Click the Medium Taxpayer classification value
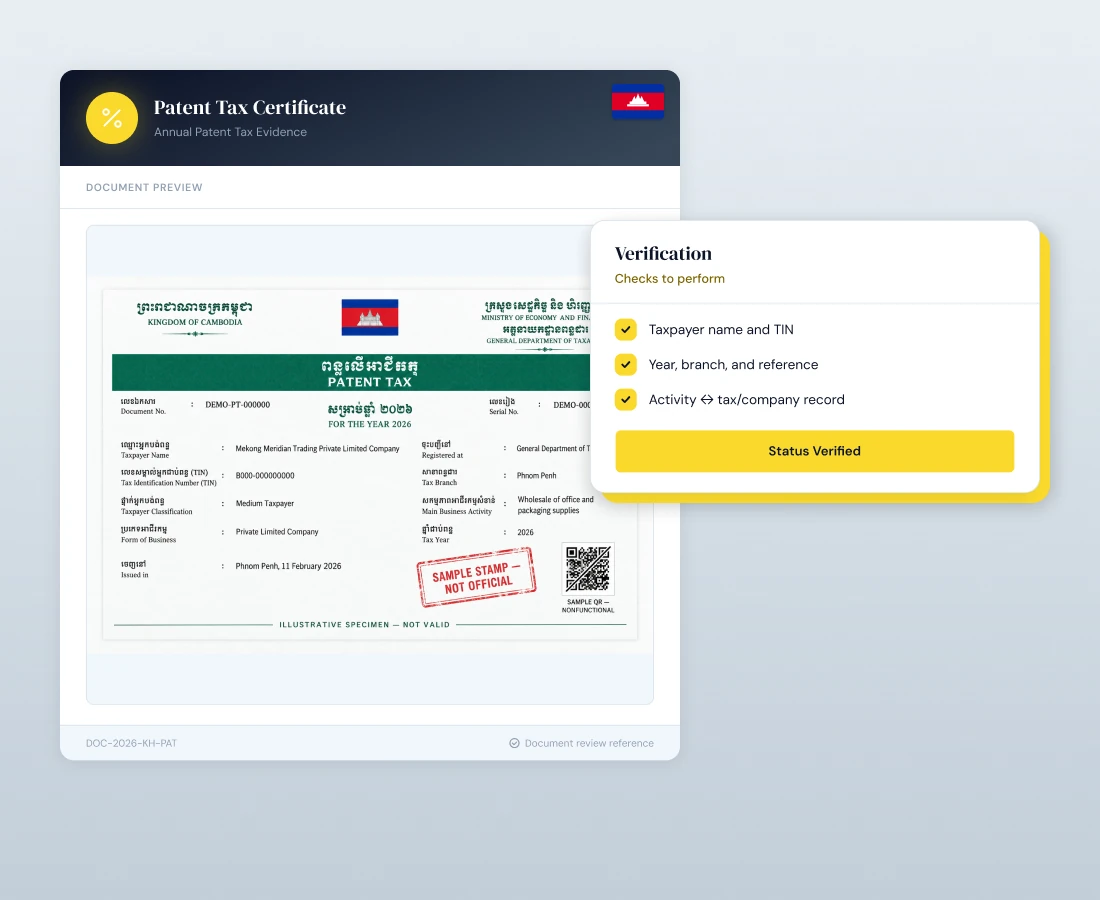 pos(264,504)
